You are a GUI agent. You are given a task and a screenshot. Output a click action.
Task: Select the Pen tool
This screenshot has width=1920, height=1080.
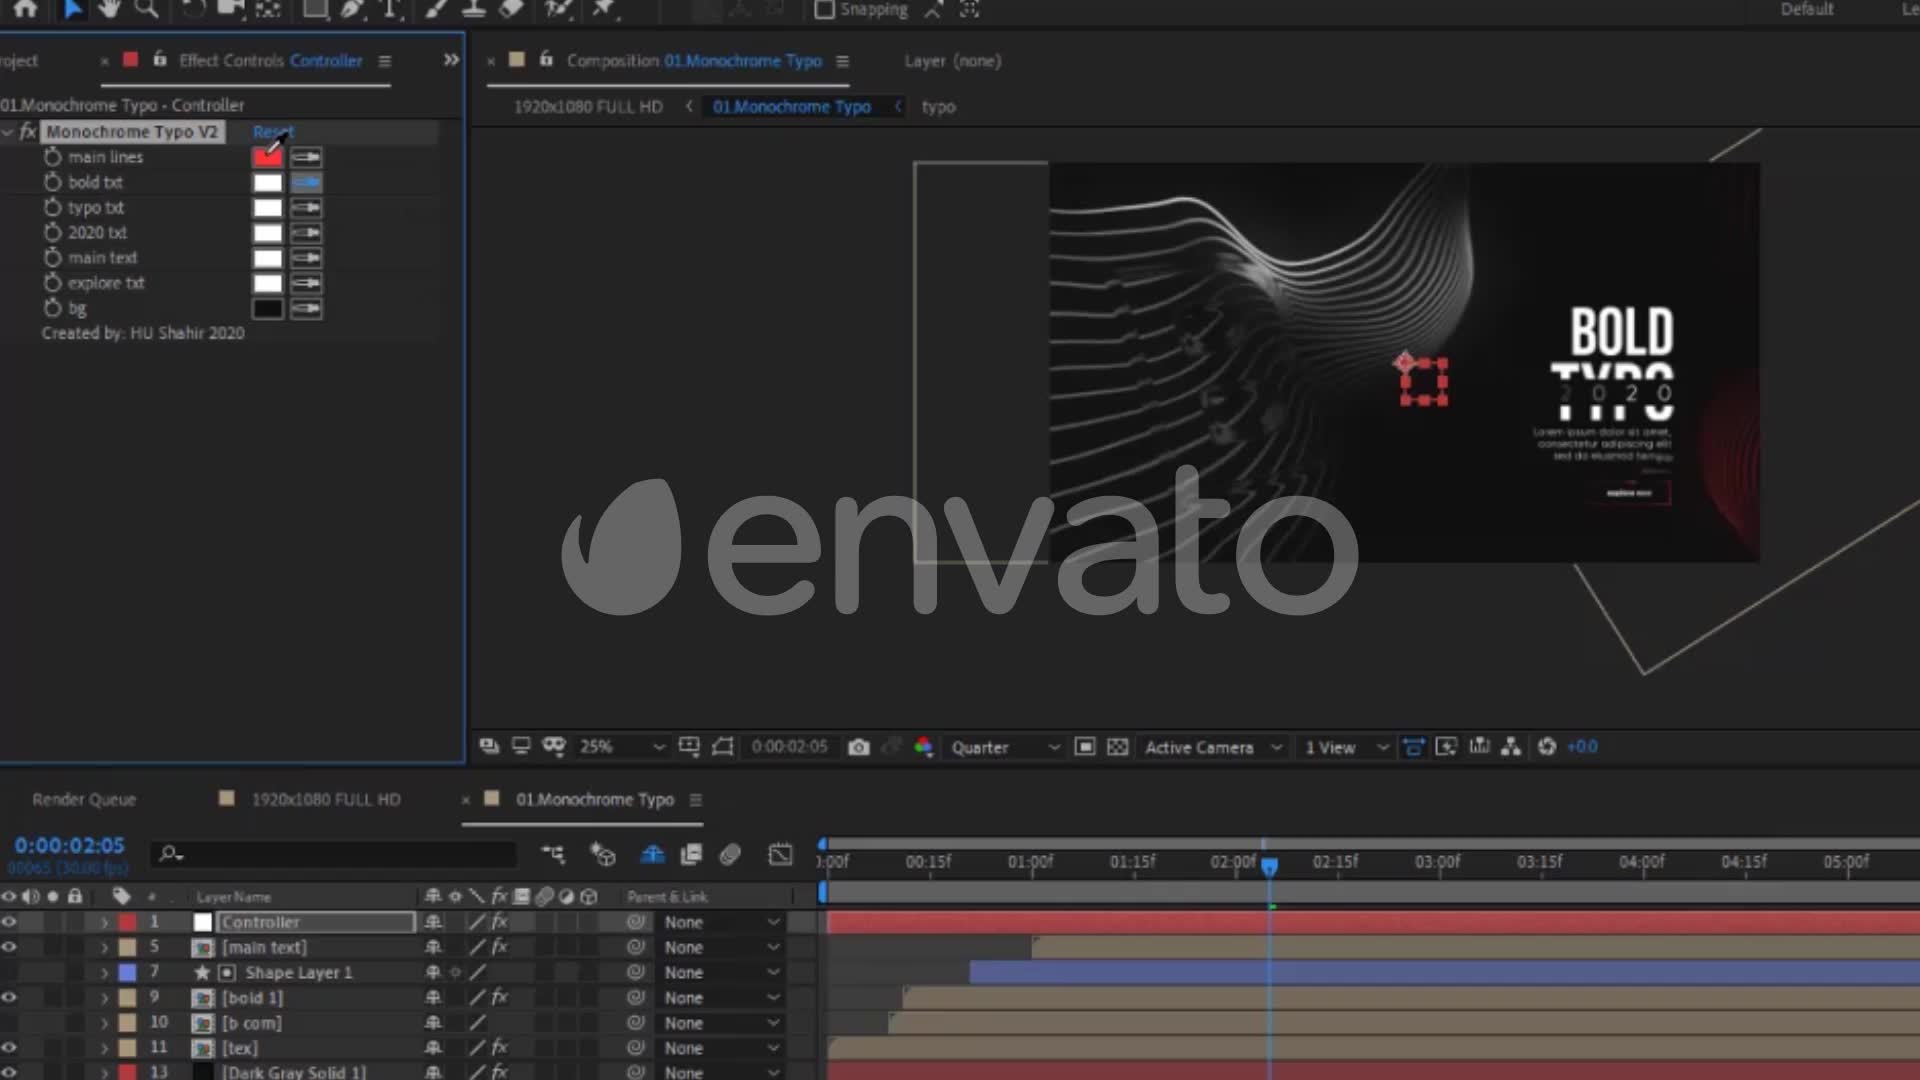click(352, 9)
